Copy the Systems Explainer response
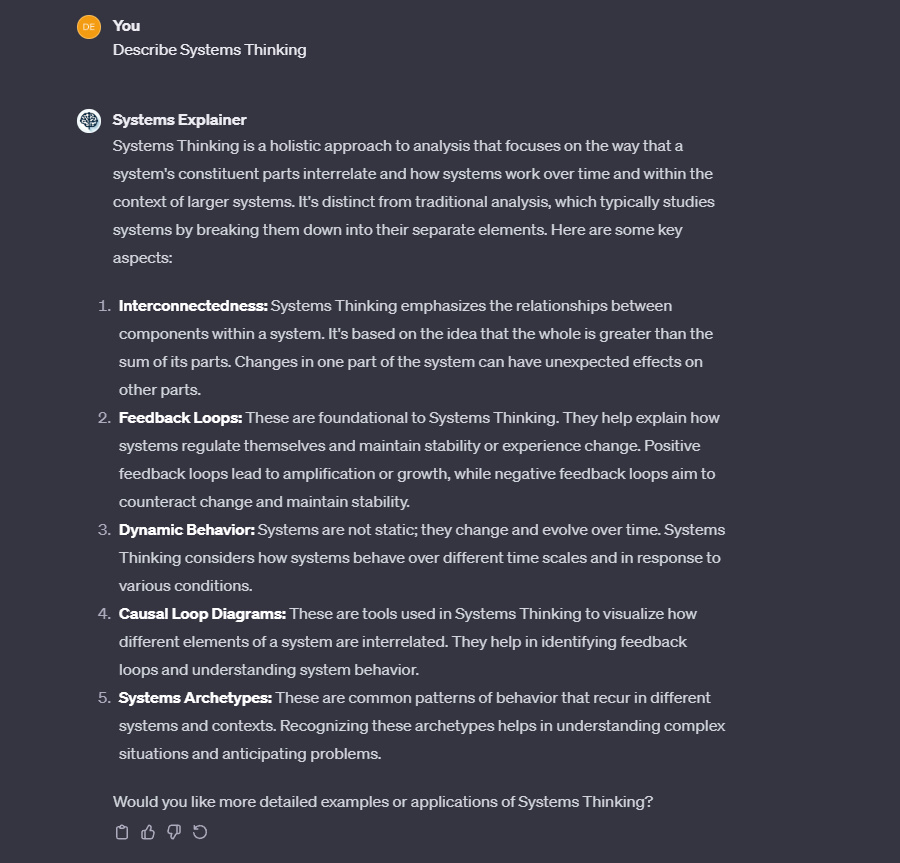 pos(122,832)
